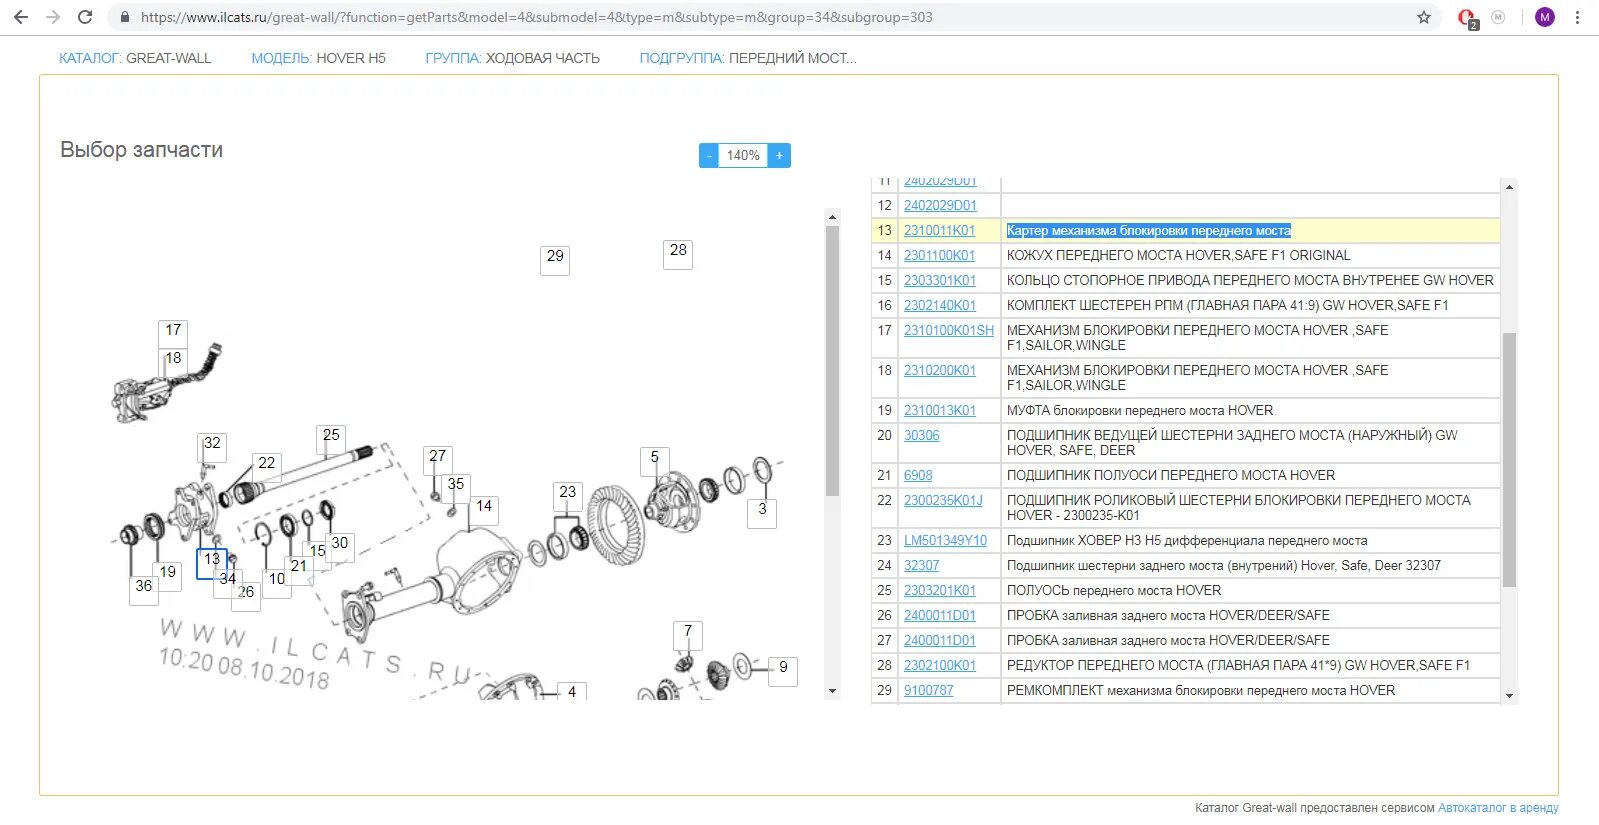Click parts table scrollbar thumb
This screenshot has width=1599, height=825.
click(x=1509, y=460)
